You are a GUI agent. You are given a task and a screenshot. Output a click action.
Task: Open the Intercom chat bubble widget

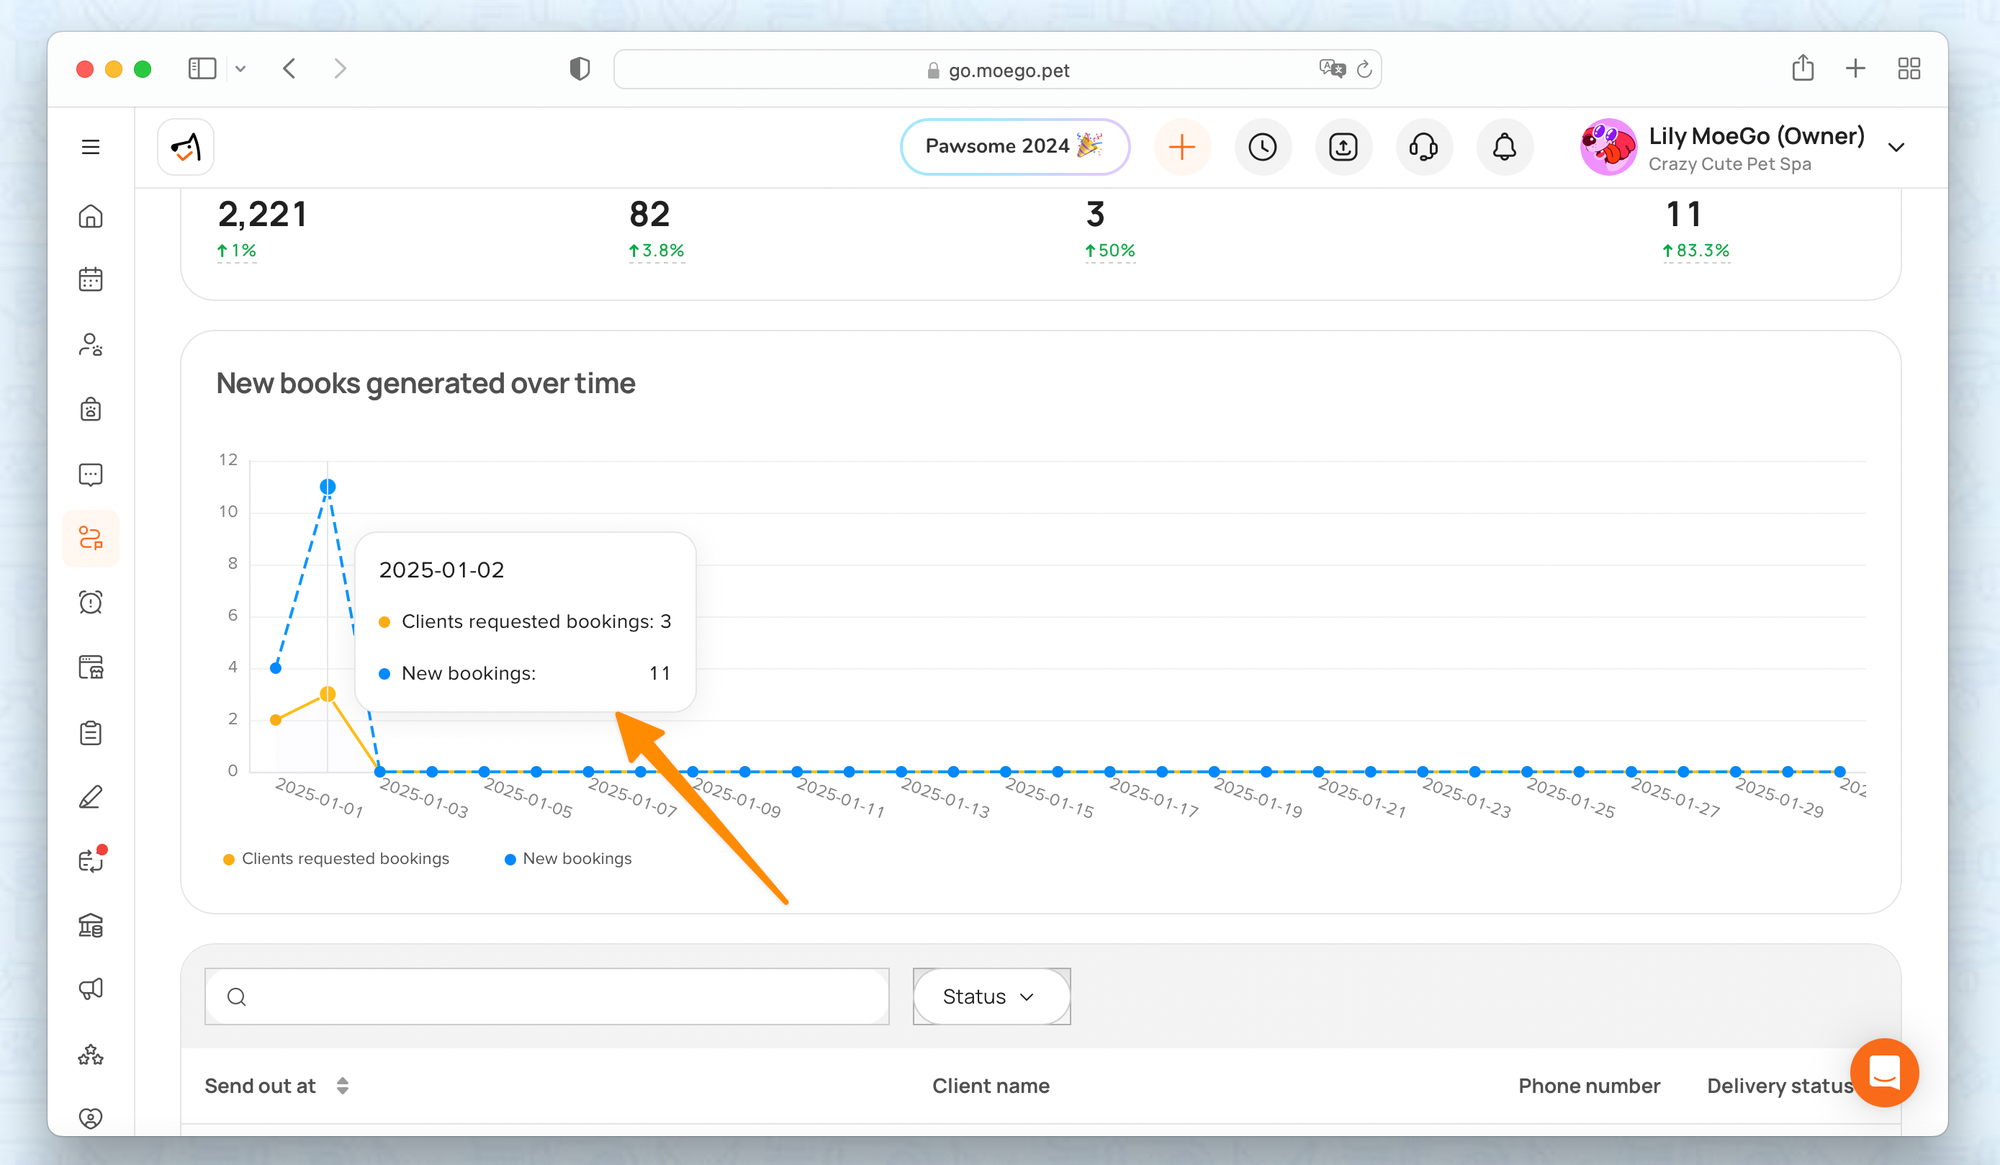[1884, 1072]
